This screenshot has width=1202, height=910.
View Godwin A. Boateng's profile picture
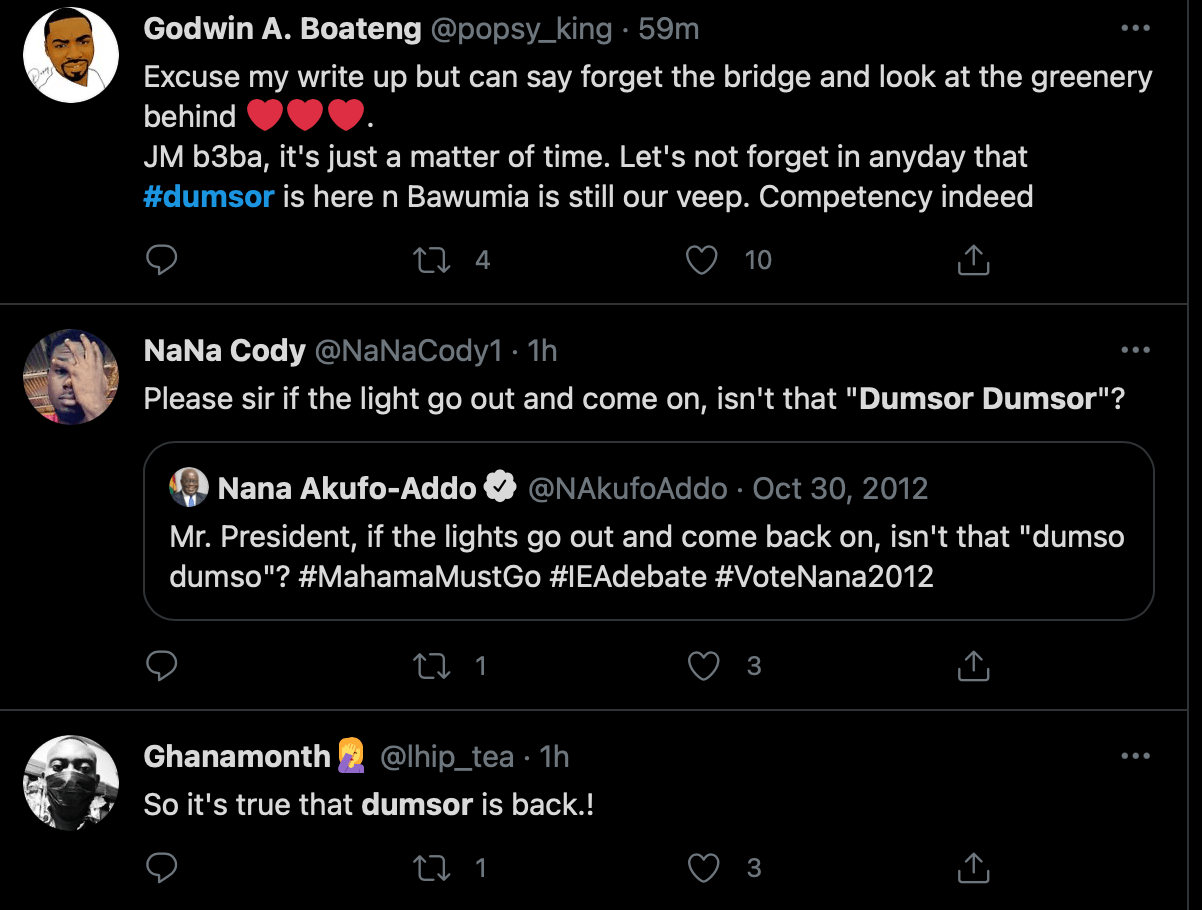coord(71,54)
